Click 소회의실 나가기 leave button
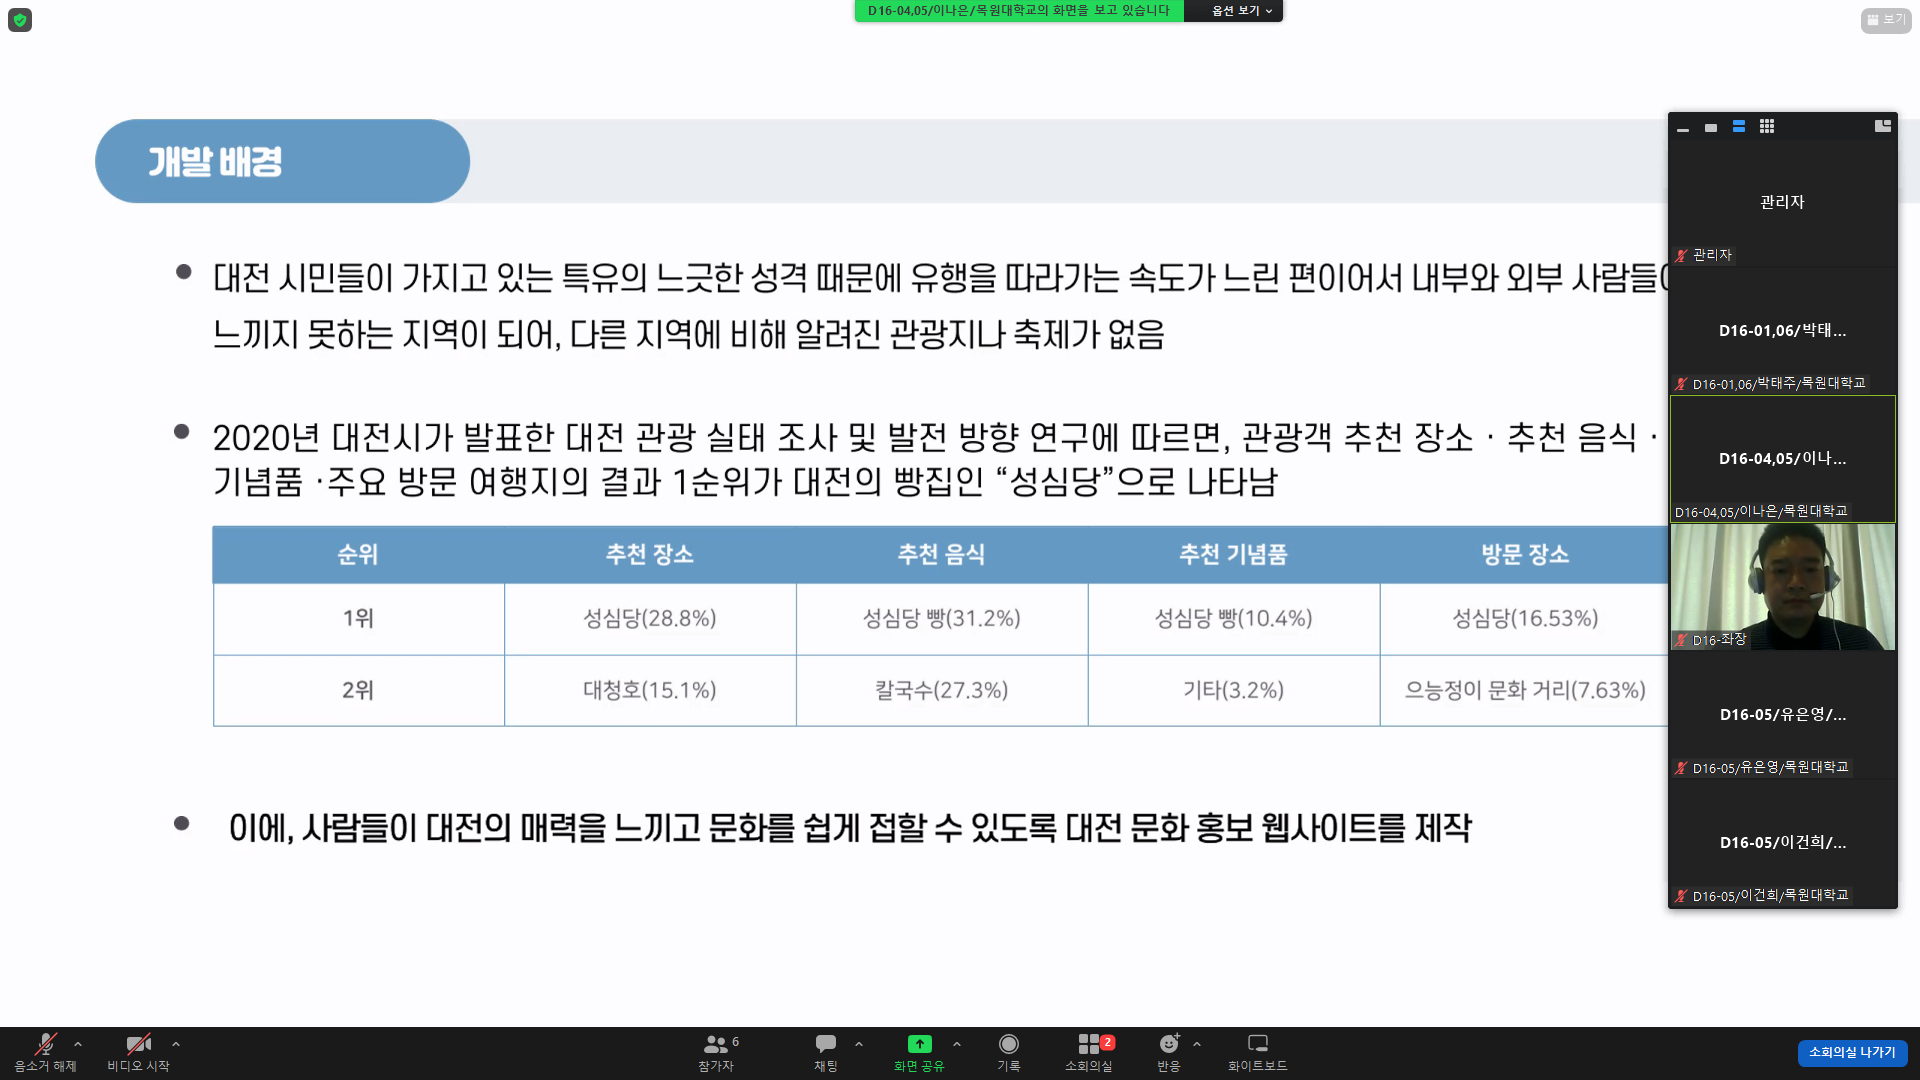The height and width of the screenshot is (1080, 1920). (1852, 1052)
